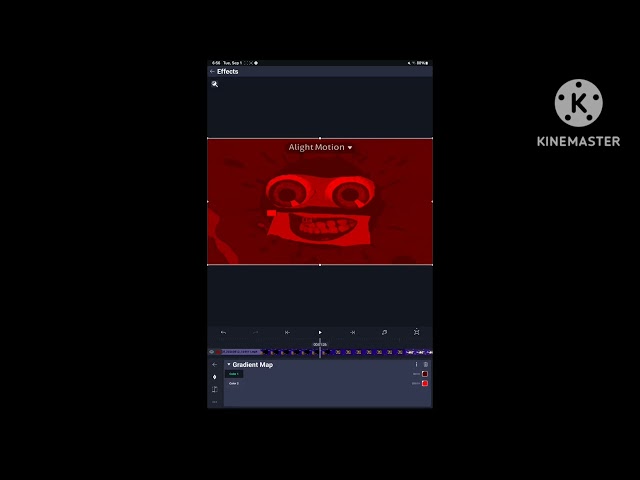Tap the Effects panel title

(228, 71)
